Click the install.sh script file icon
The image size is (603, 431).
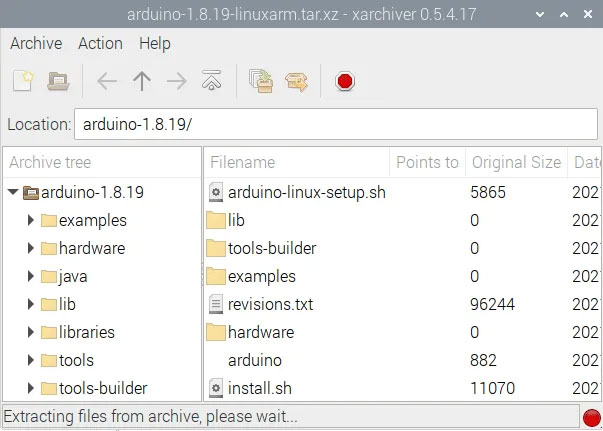click(x=216, y=388)
